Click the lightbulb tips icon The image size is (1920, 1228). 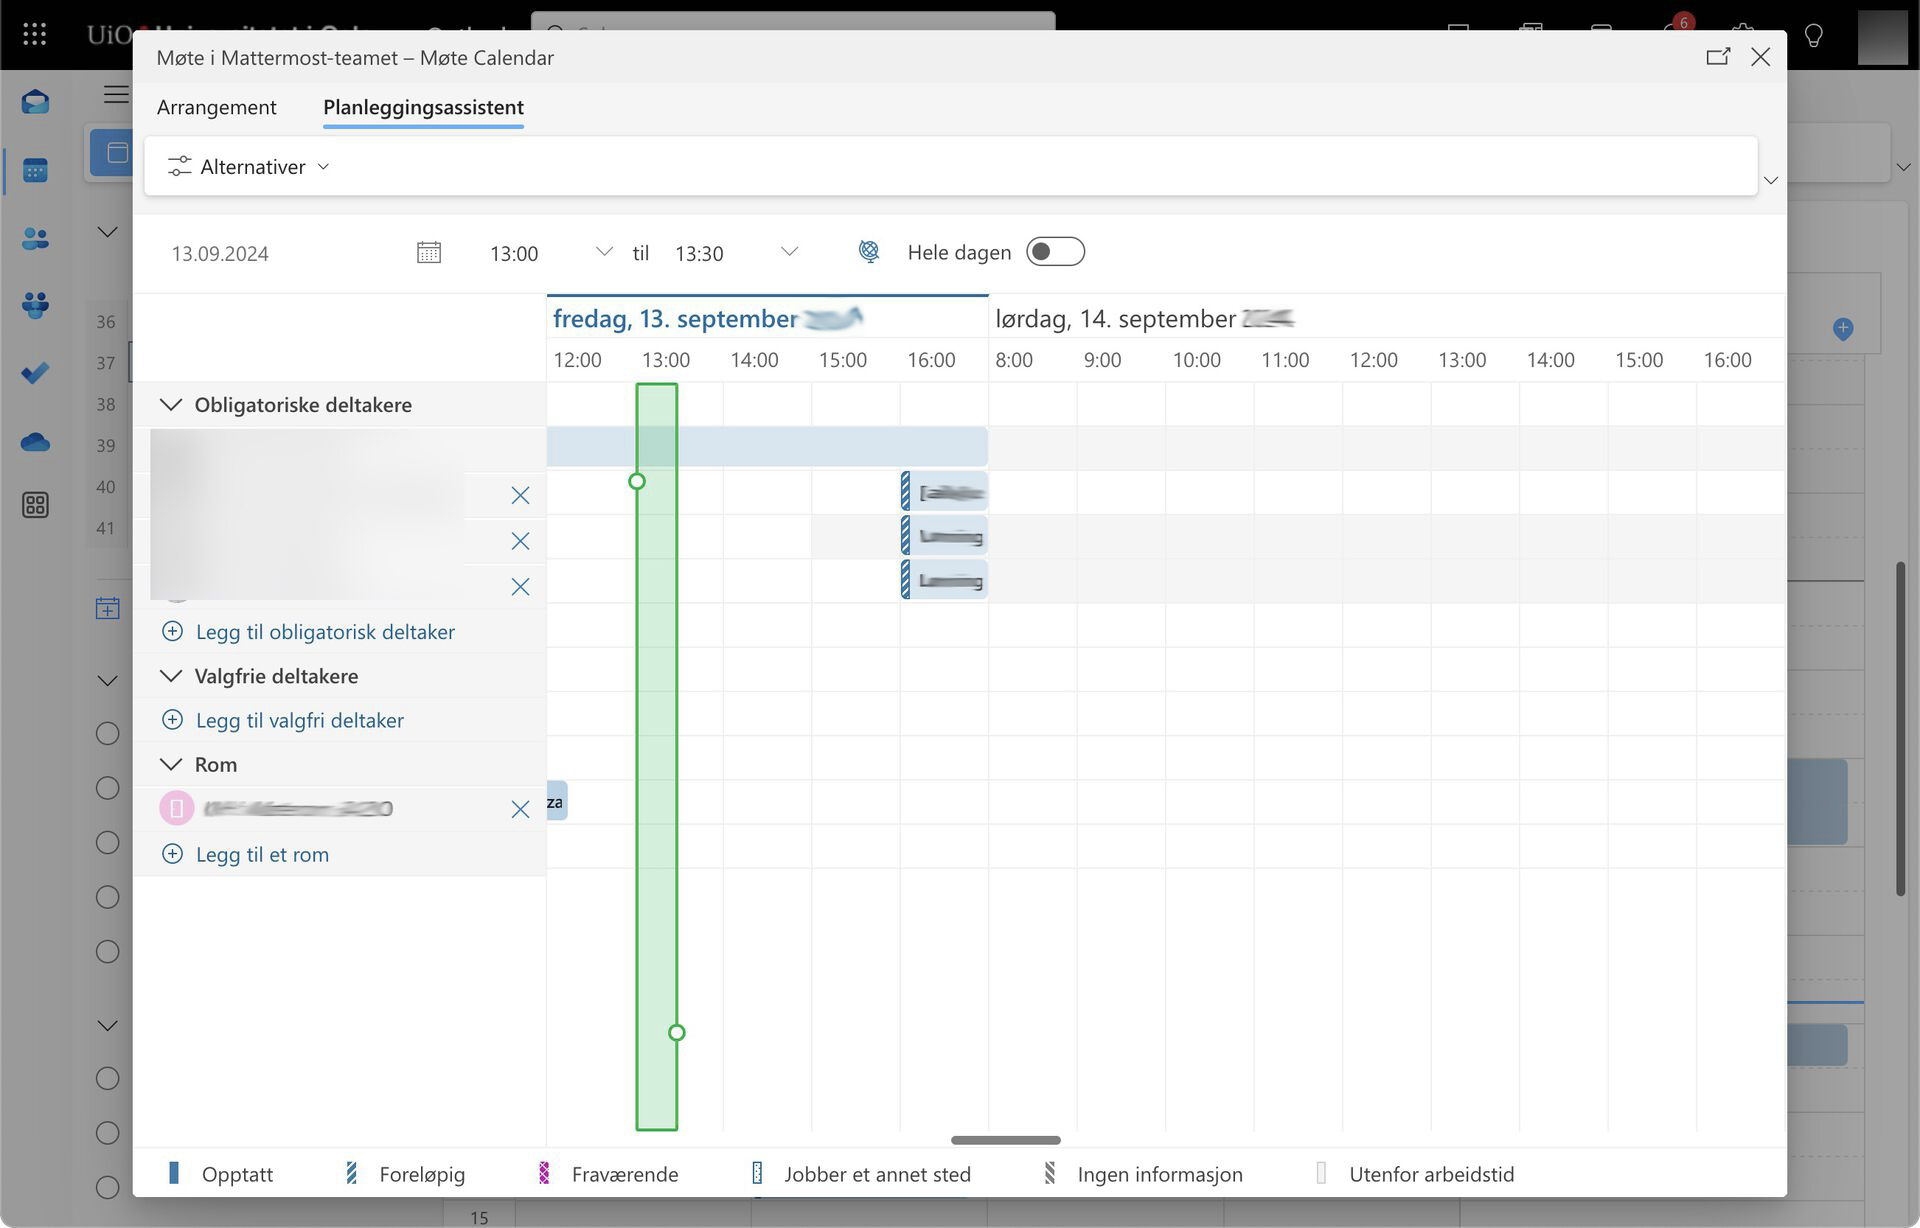1813,36
